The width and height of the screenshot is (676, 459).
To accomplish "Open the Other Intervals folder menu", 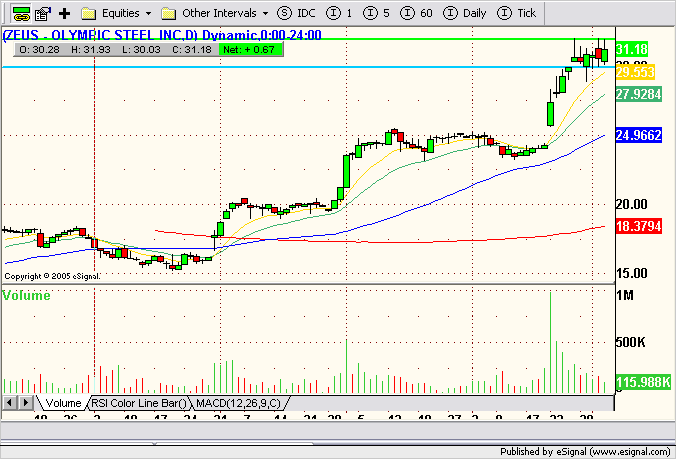I will tap(215, 13).
